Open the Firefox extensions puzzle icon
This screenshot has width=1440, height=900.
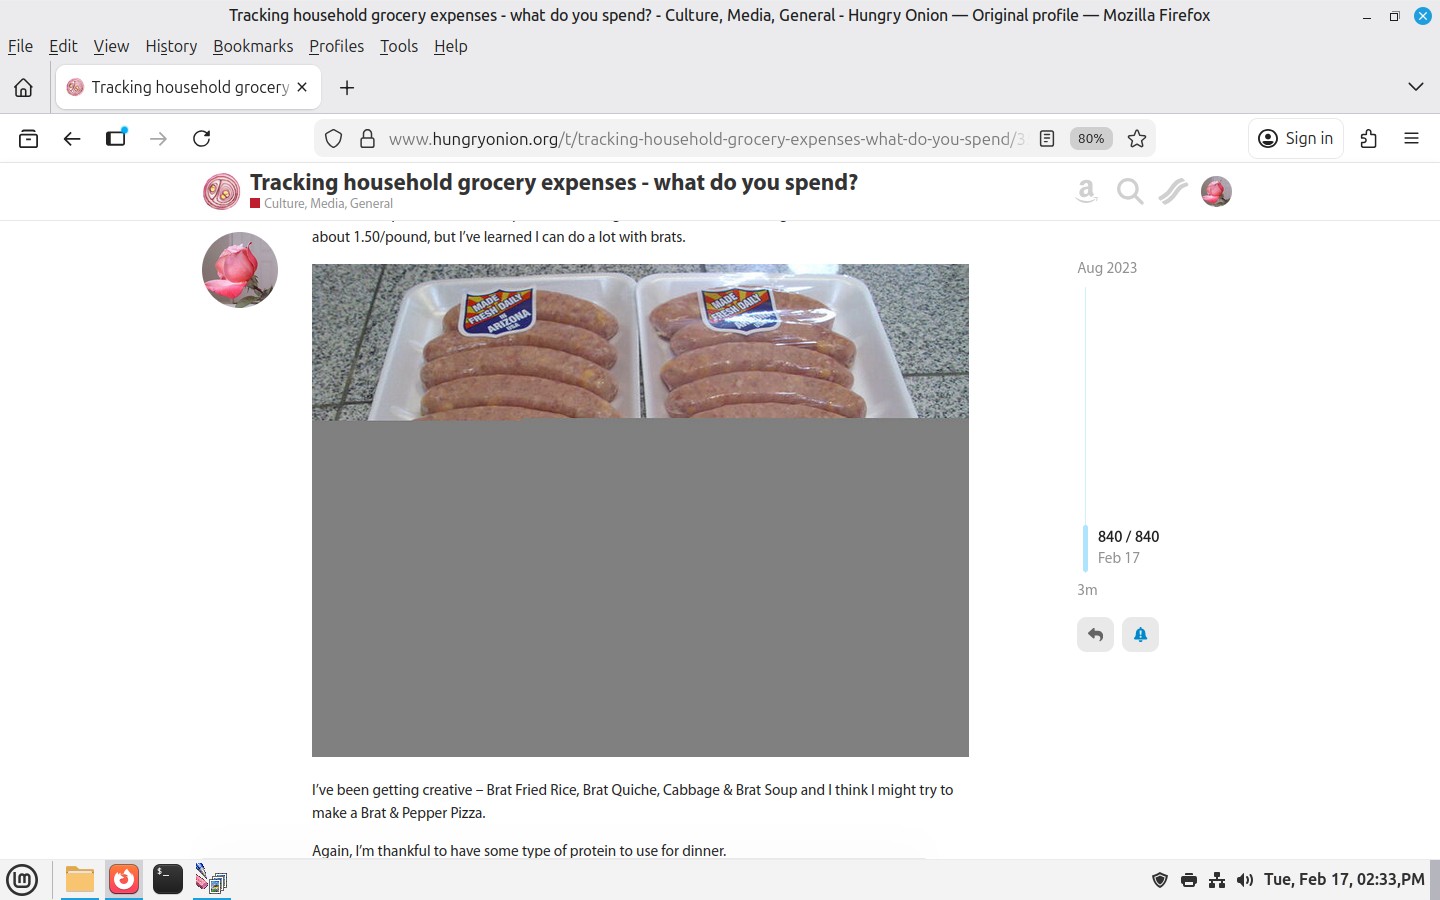1369,139
